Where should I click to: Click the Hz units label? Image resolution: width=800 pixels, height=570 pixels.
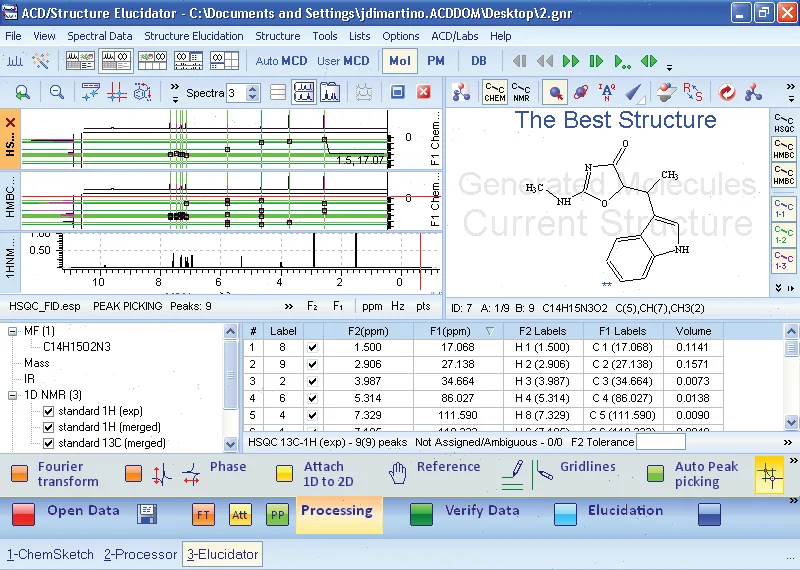click(398, 306)
